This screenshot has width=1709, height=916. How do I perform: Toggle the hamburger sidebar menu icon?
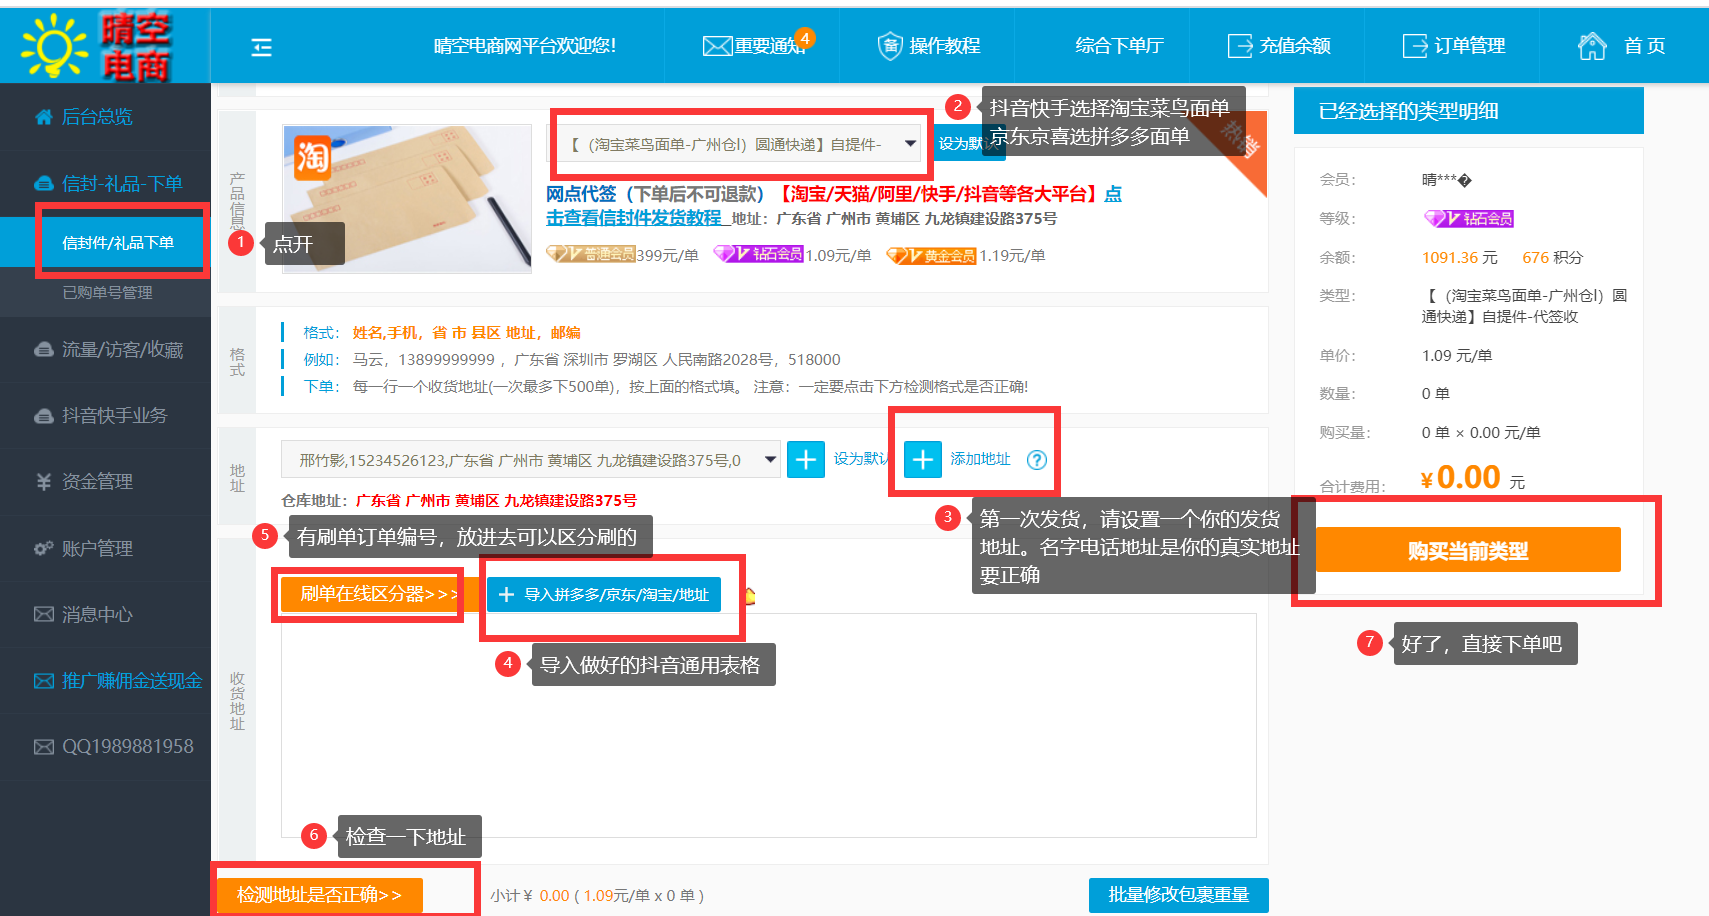pyautogui.click(x=261, y=47)
